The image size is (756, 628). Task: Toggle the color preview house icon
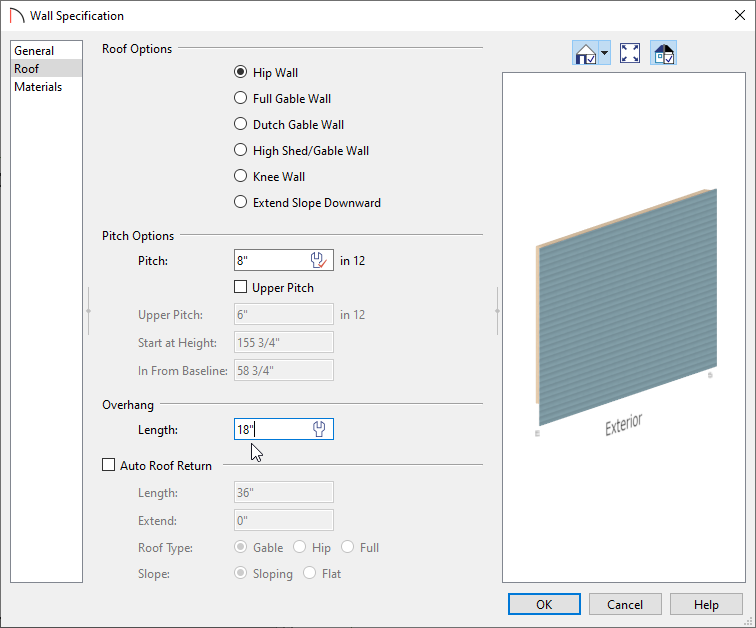[663, 53]
